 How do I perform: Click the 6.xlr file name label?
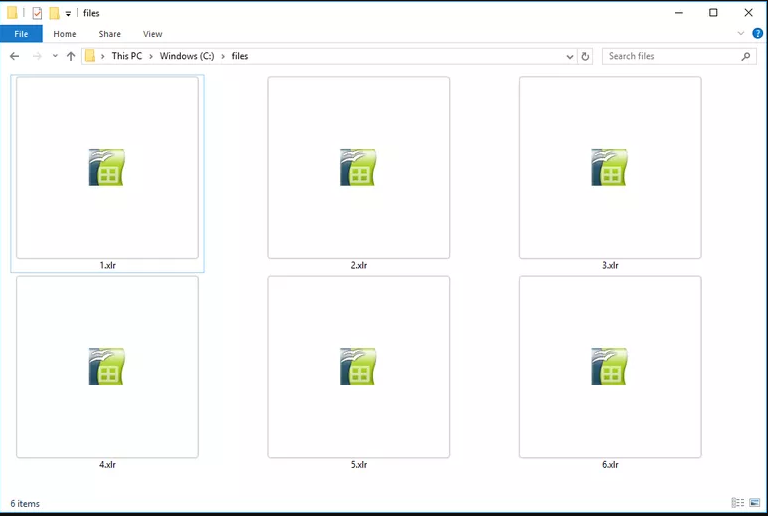coord(610,464)
